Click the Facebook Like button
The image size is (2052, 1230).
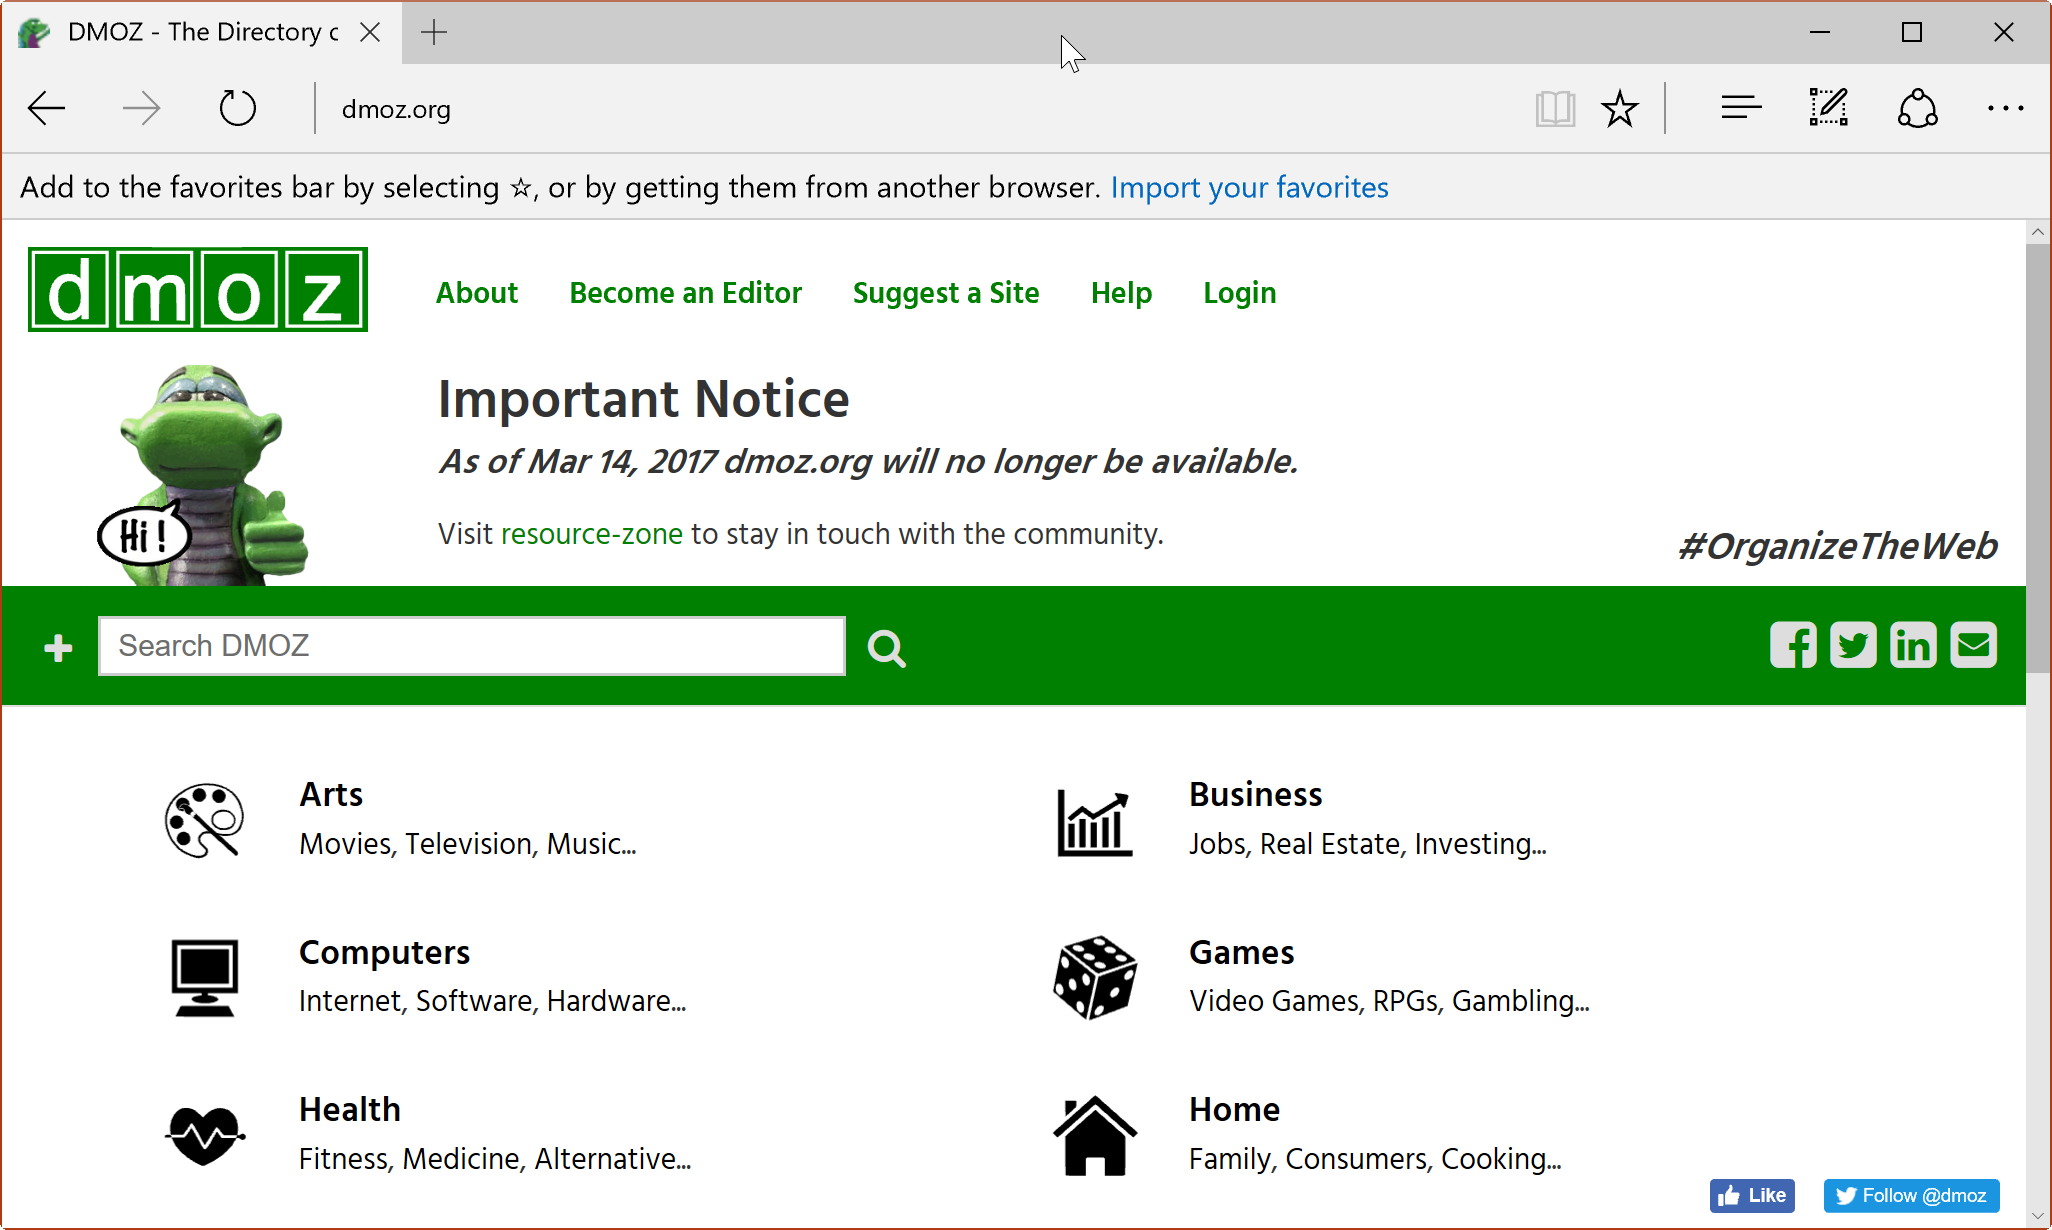coord(1752,1196)
